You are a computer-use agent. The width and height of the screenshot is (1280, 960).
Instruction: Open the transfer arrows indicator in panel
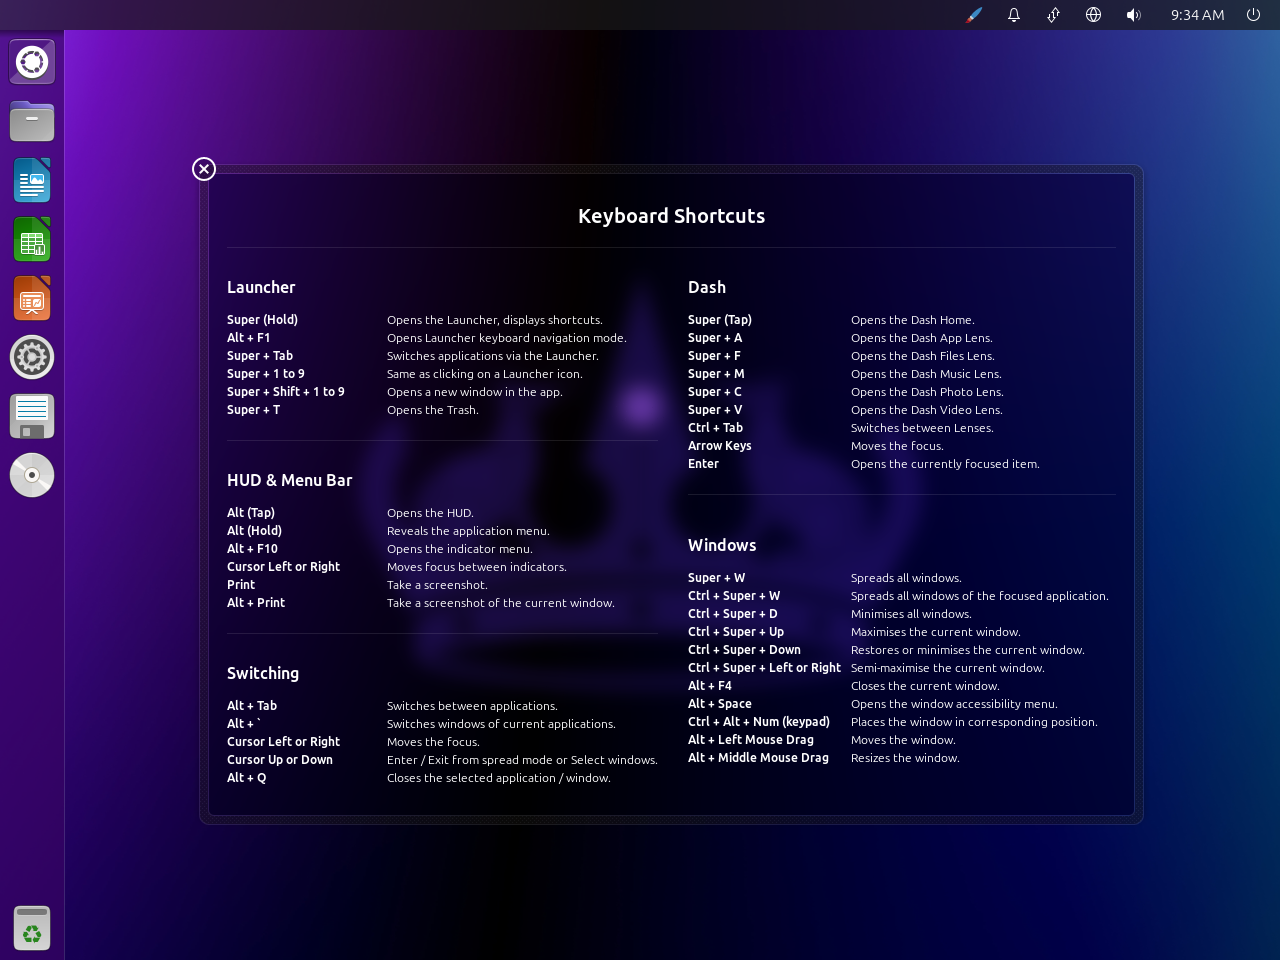[x=1054, y=15]
